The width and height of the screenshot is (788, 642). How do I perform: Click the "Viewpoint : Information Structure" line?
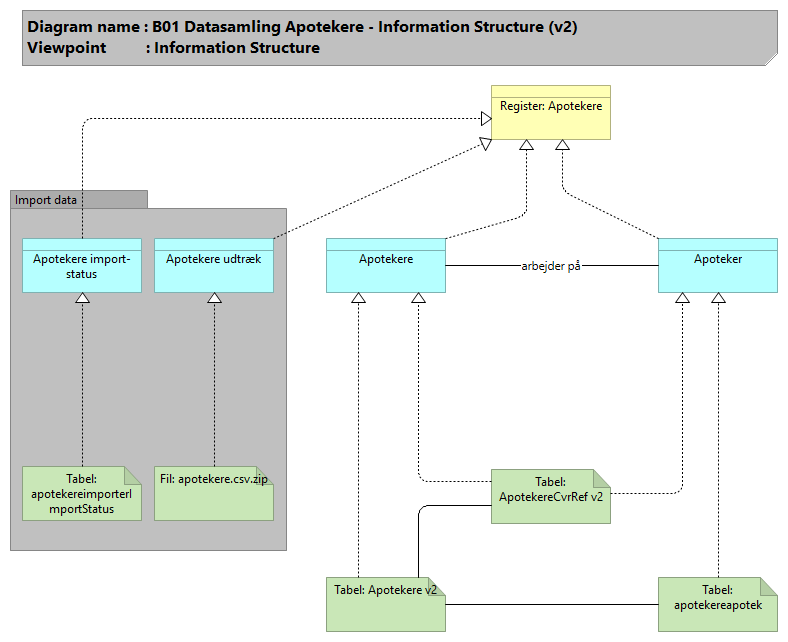176,48
